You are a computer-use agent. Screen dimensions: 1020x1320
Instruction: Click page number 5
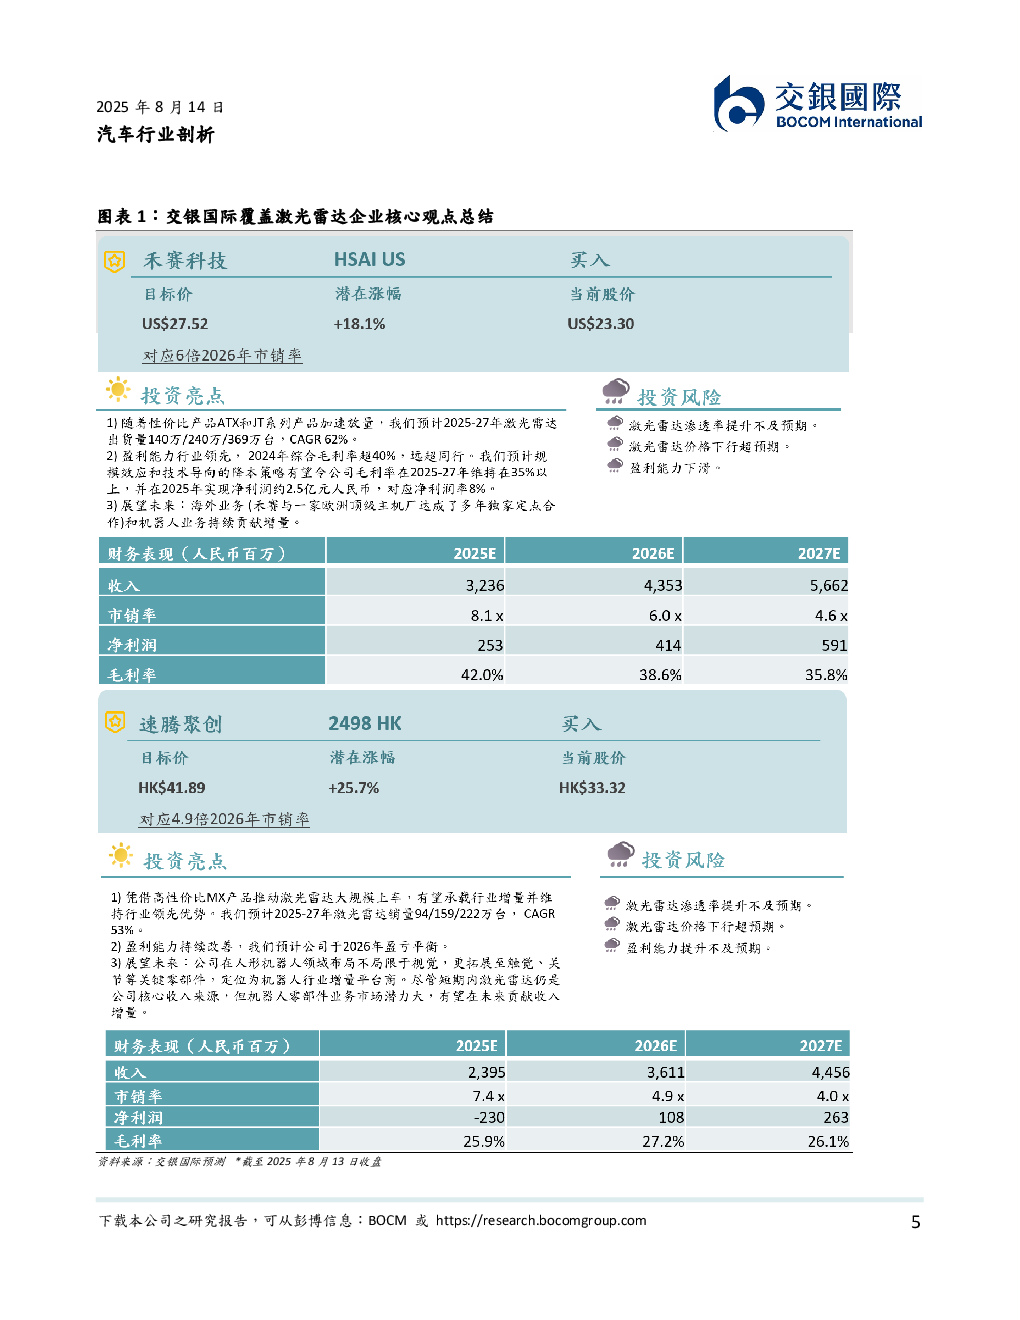coord(915,1222)
